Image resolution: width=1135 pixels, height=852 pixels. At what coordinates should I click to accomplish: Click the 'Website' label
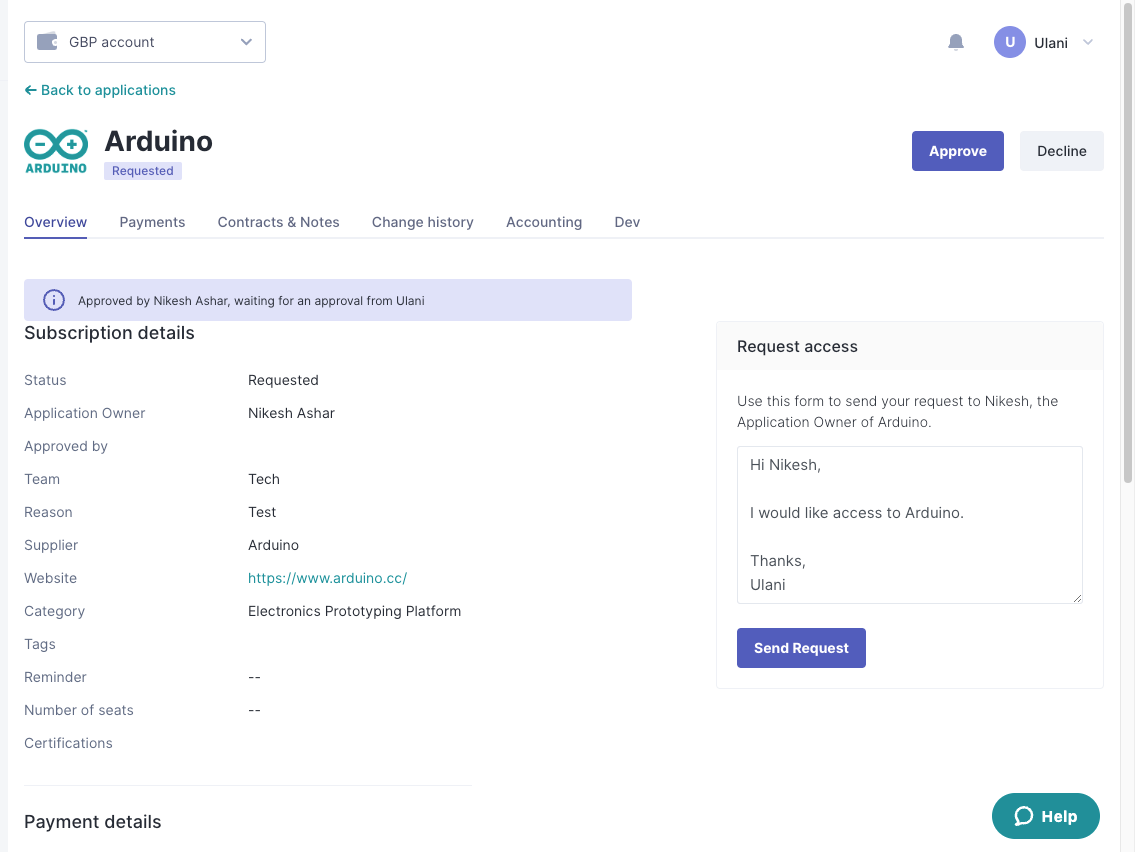pos(51,578)
